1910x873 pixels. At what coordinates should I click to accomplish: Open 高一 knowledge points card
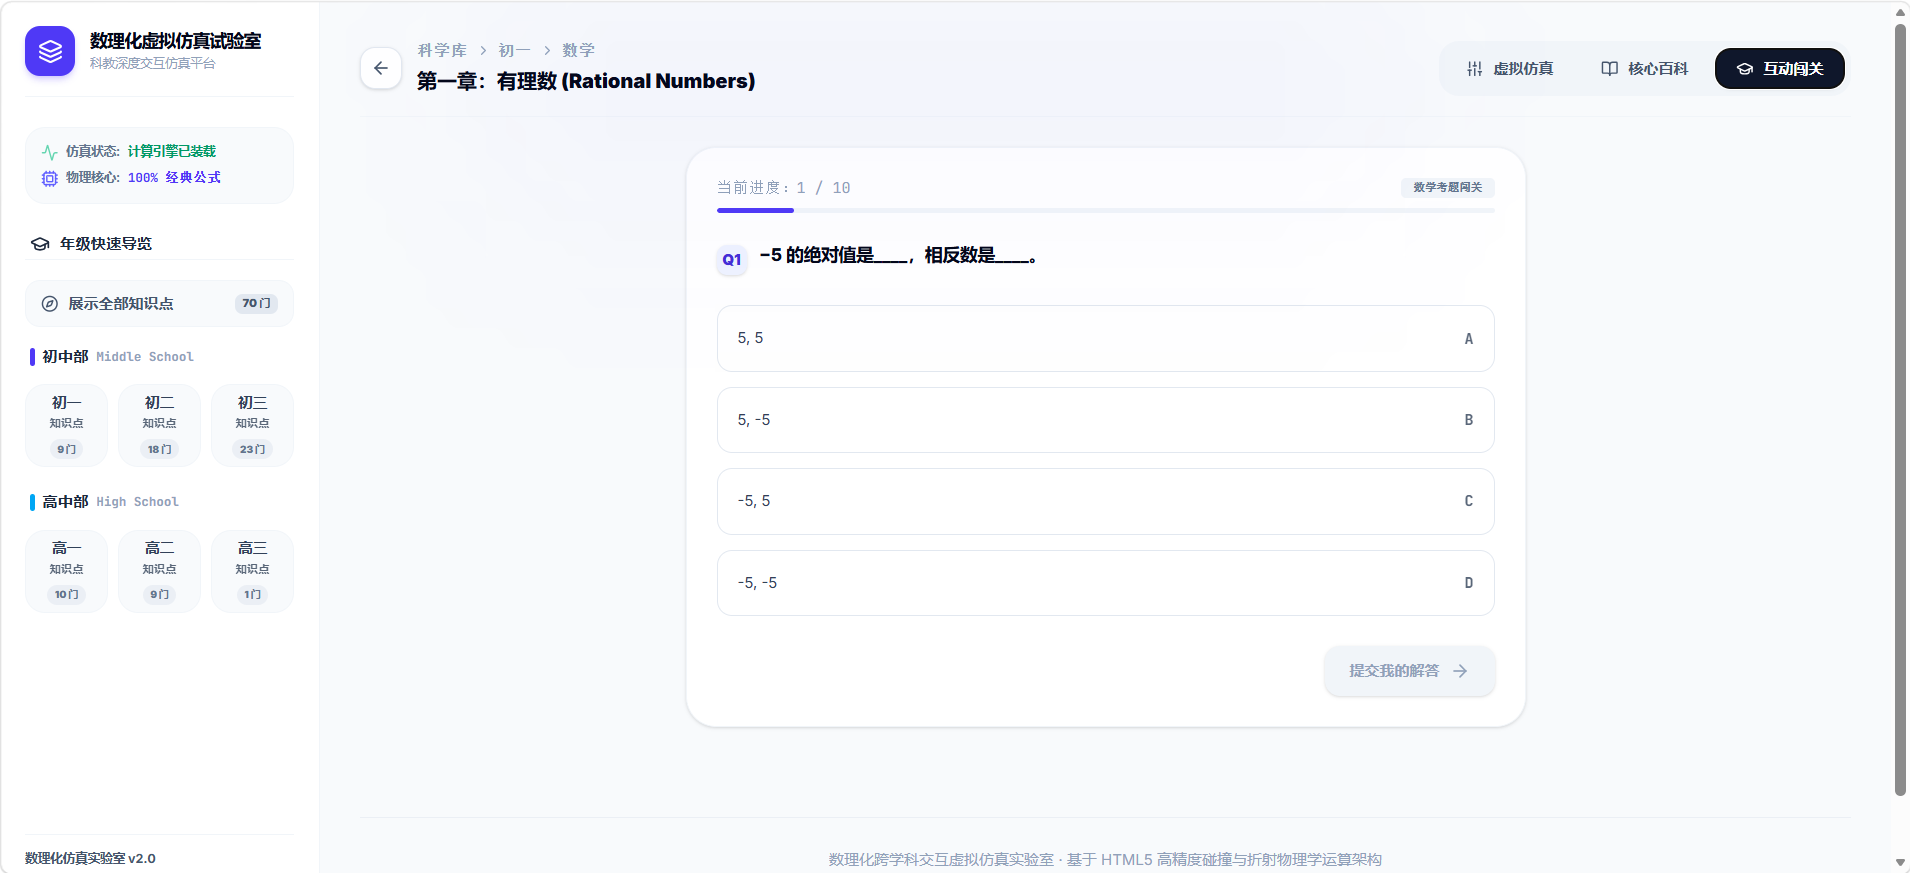pyautogui.click(x=67, y=571)
